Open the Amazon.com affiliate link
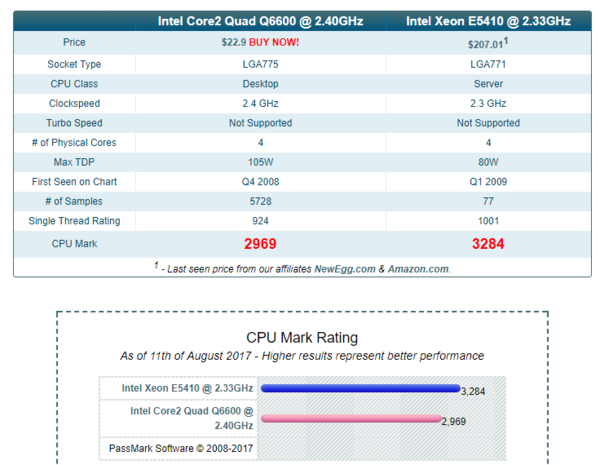The width and height of the screenshot is (600, 465). [417, 268]
